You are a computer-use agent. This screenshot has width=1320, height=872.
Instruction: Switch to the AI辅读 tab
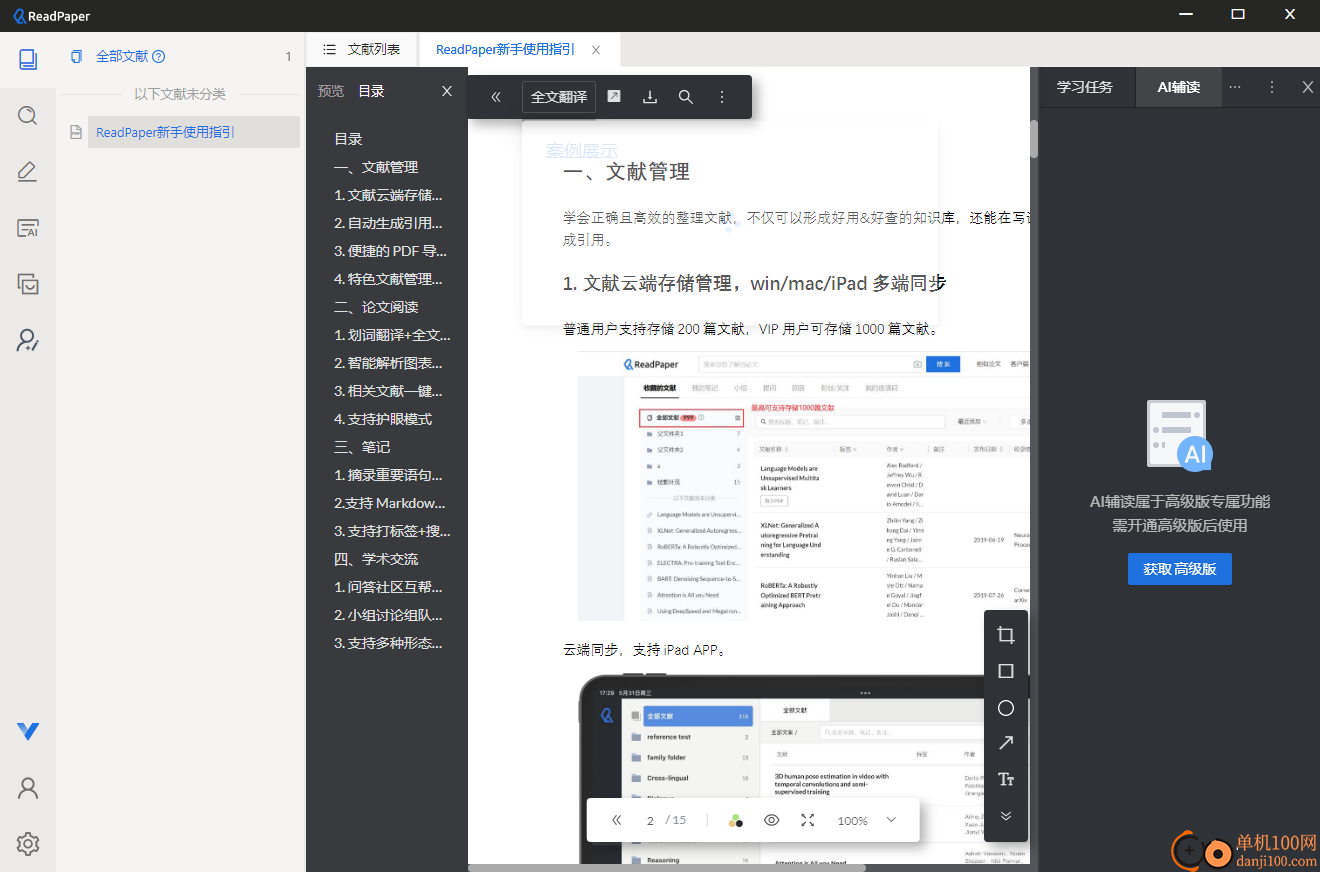(x=1179, y=87)
